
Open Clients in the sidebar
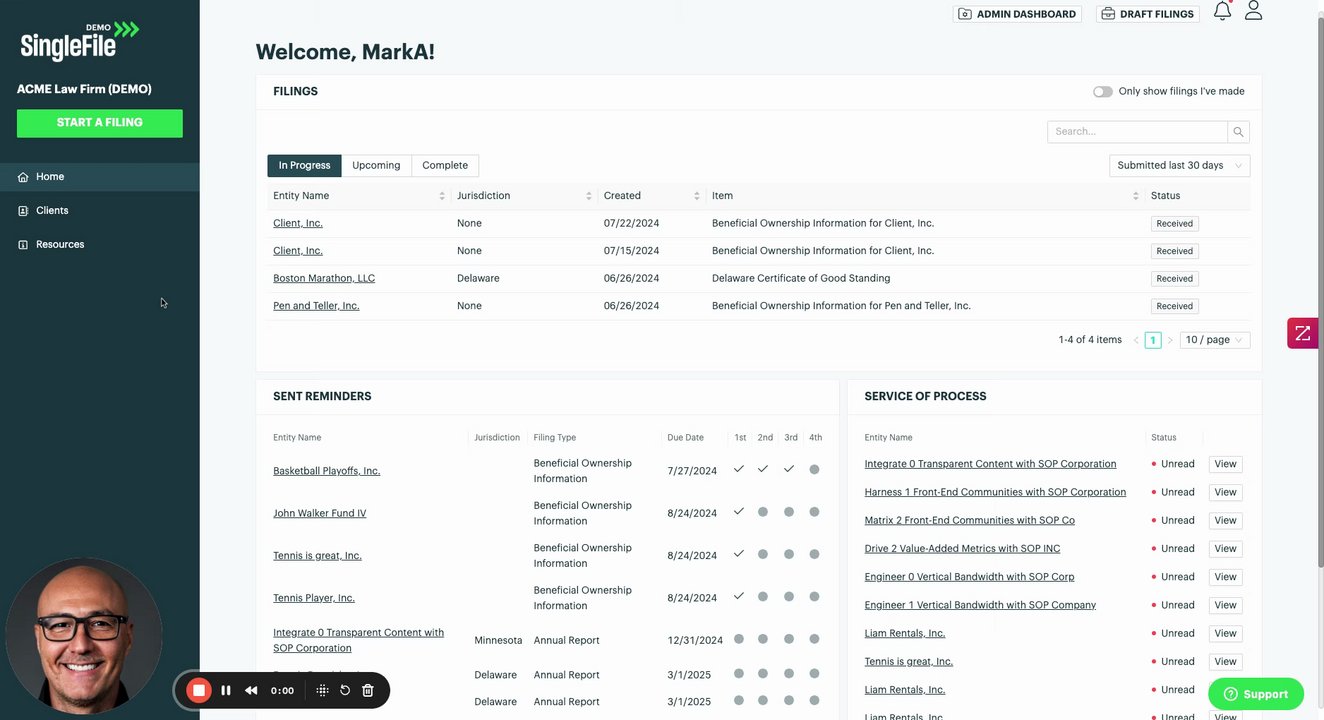tap(100, 211)
